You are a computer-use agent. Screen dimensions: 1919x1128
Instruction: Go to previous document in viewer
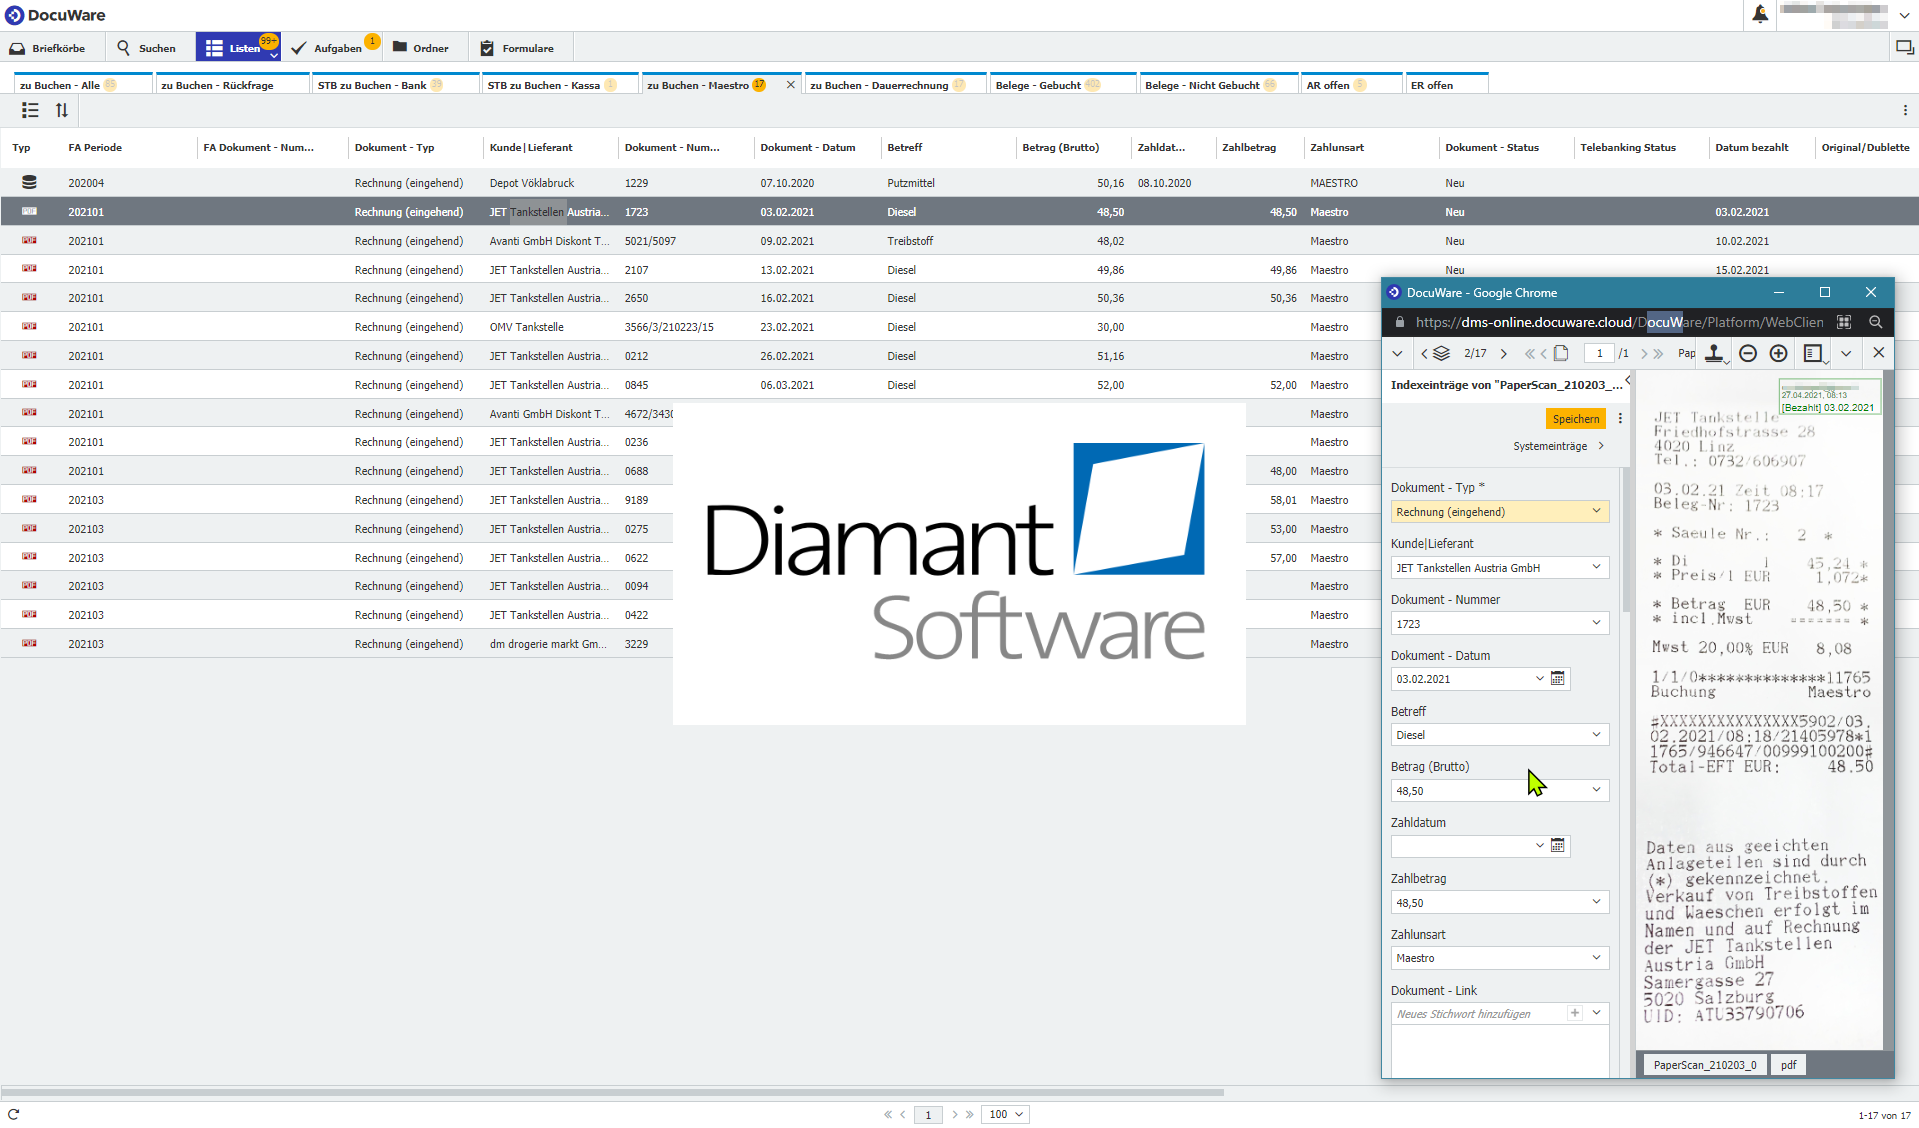[1424, 353]
